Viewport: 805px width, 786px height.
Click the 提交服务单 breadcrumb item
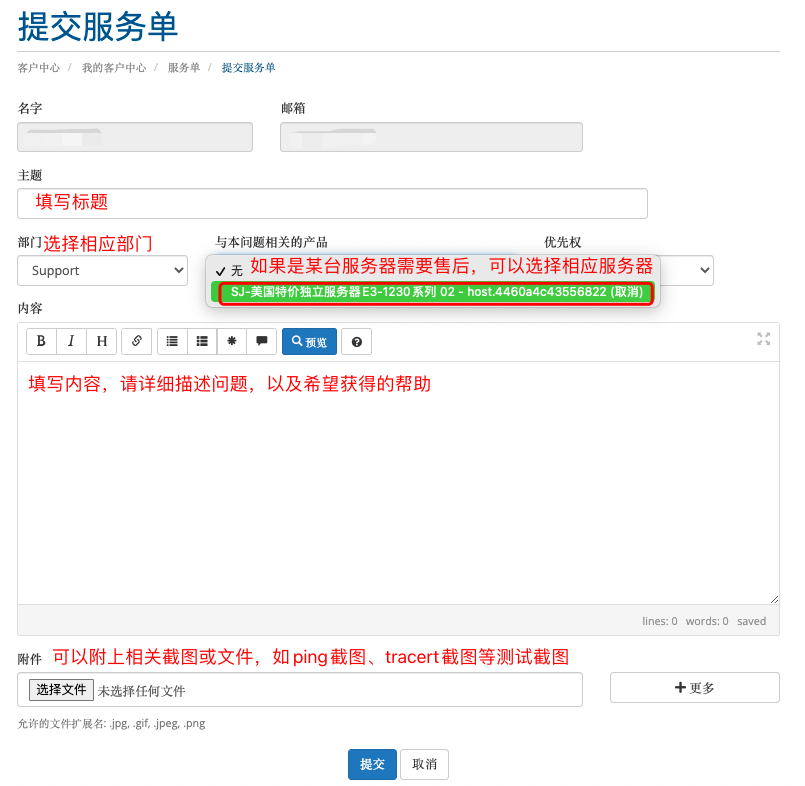click(x=248, y=68)
